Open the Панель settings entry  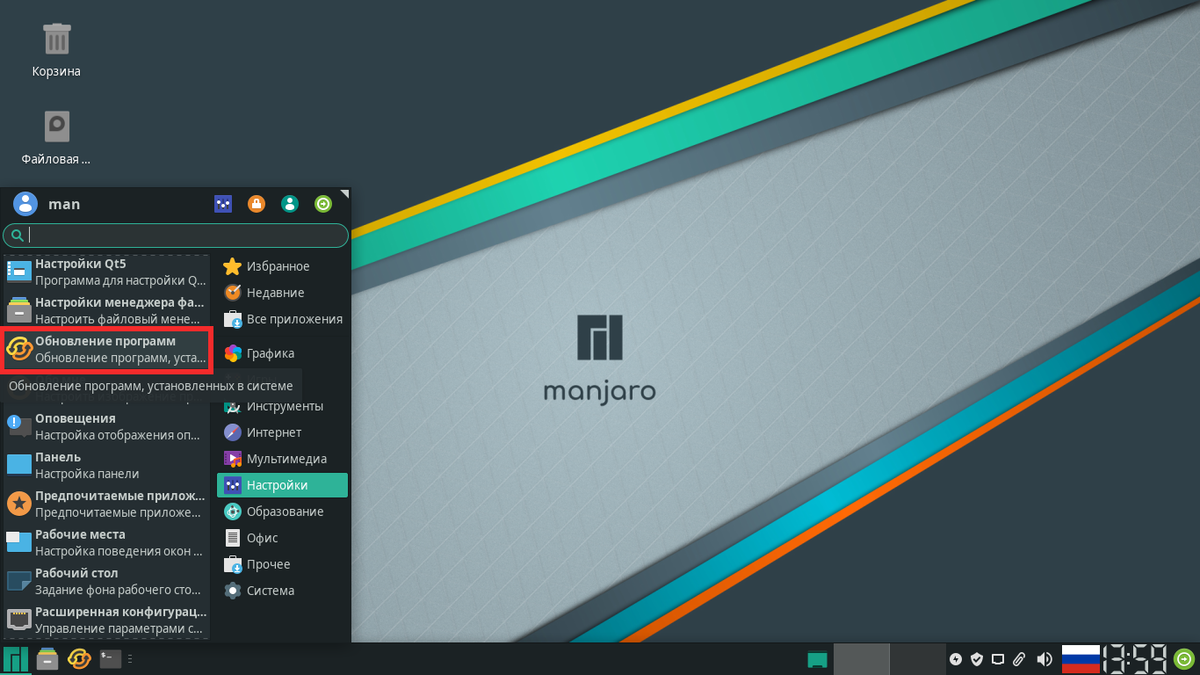pos(107,465)
